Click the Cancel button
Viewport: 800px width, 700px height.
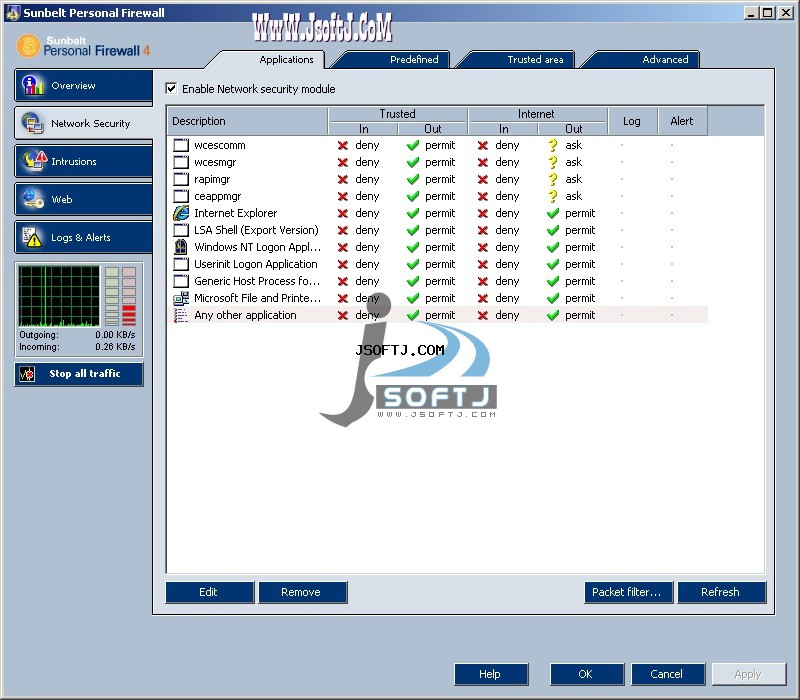coord(668,674)
